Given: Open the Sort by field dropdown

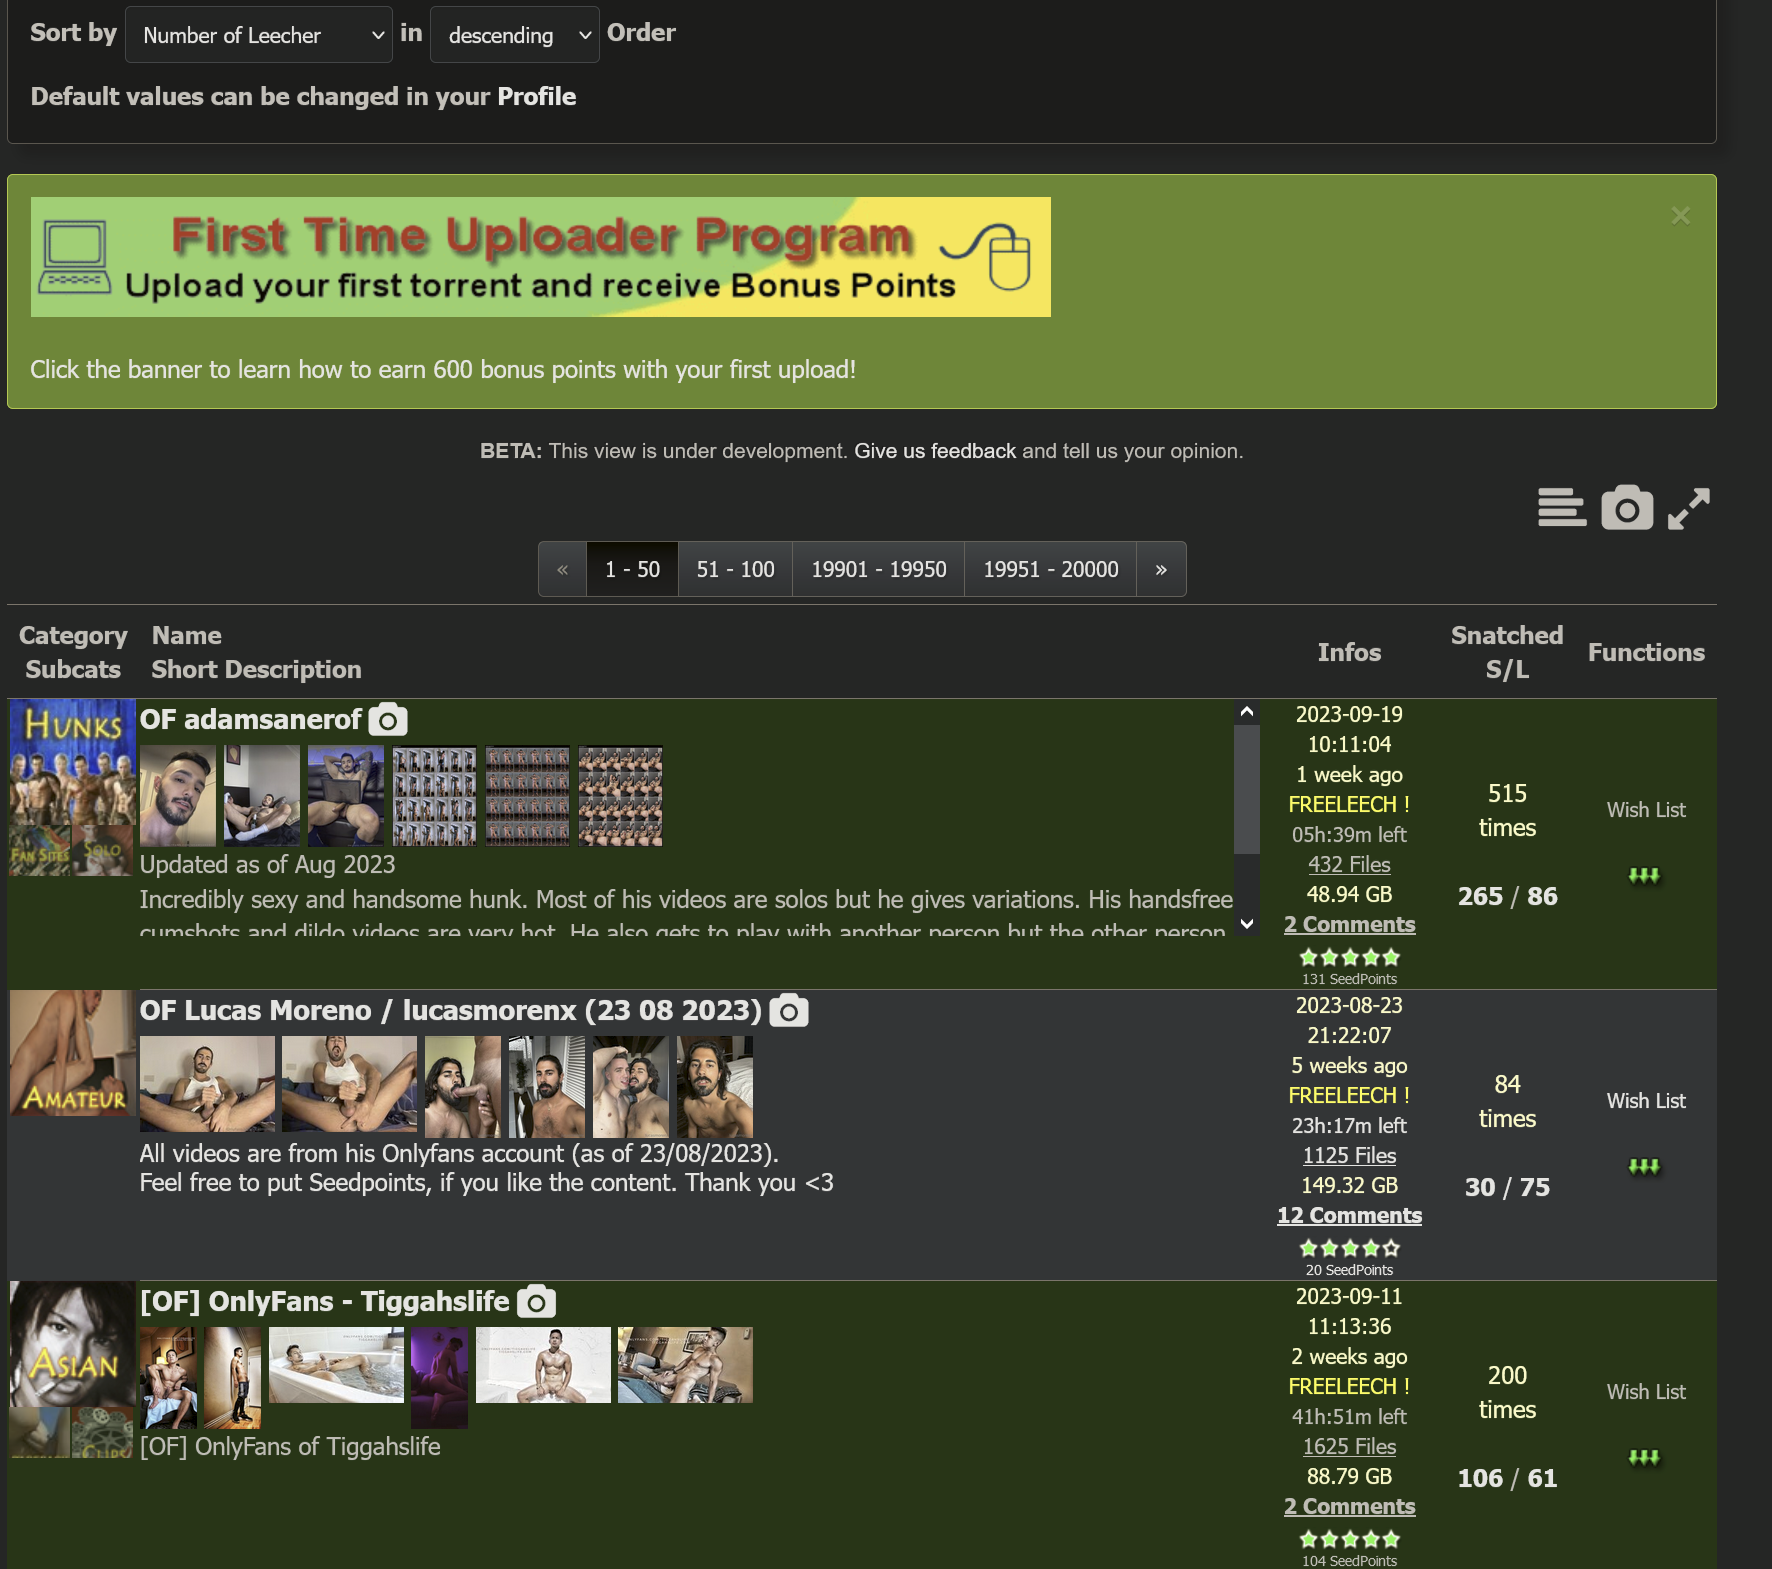Looking at the screenshot, I should pyautogui.click(x=258, y=34).
